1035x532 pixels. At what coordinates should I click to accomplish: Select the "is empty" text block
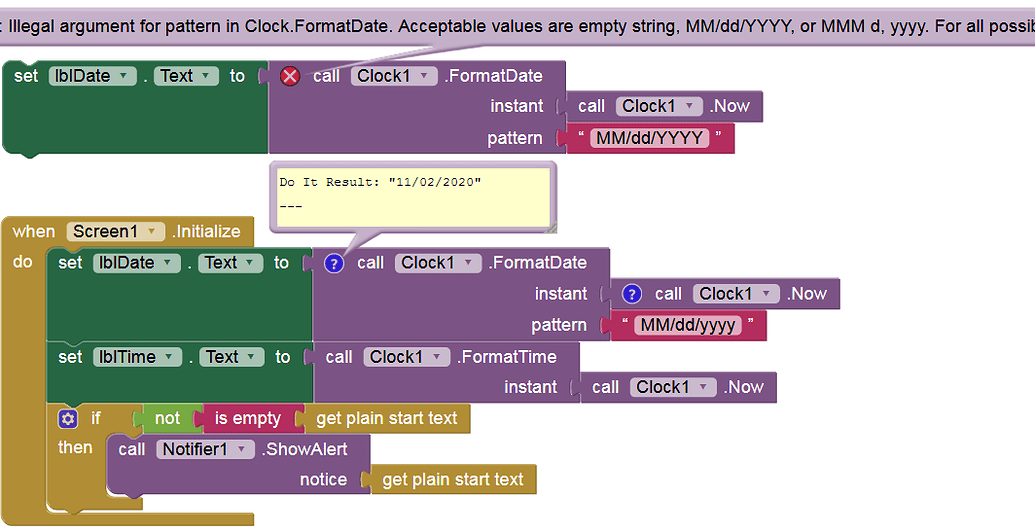click(x=248, y=418)
